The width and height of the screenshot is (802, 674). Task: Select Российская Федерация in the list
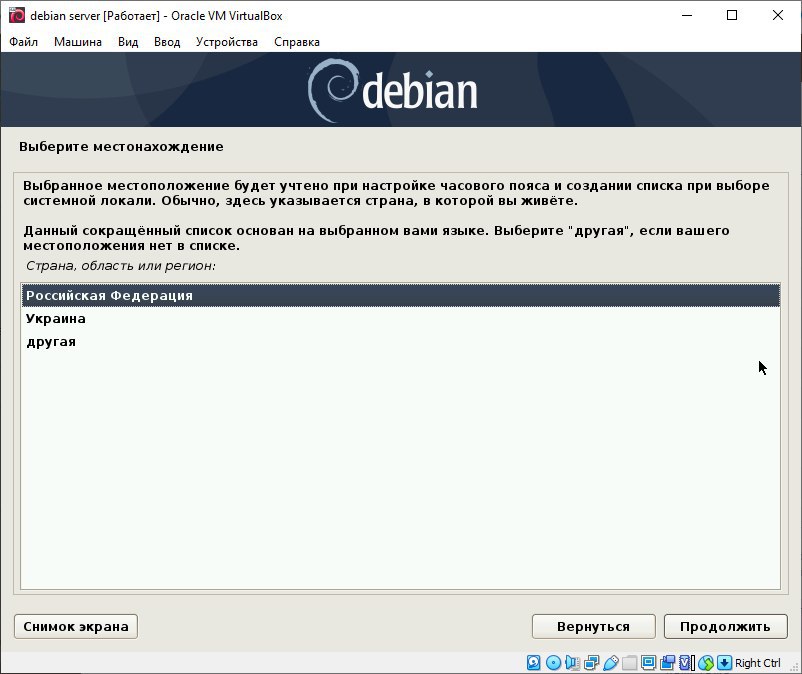pyautogui.click(x=400, y=296)
